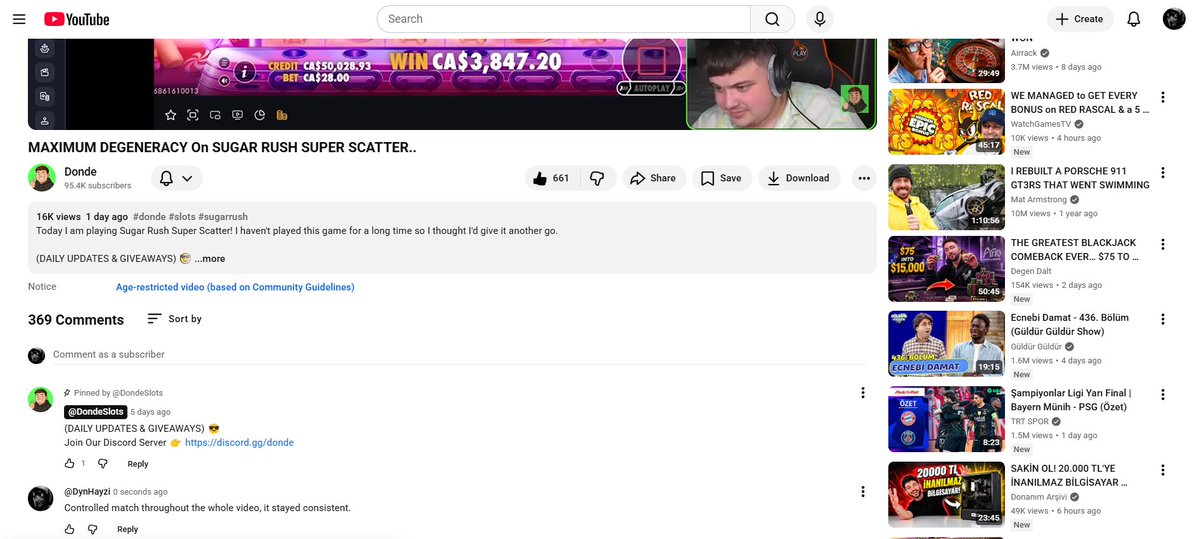This screenshot has height=539, width=1199.
Task: Open Degen Dalt channel name
Action: tap(1032, 271)
